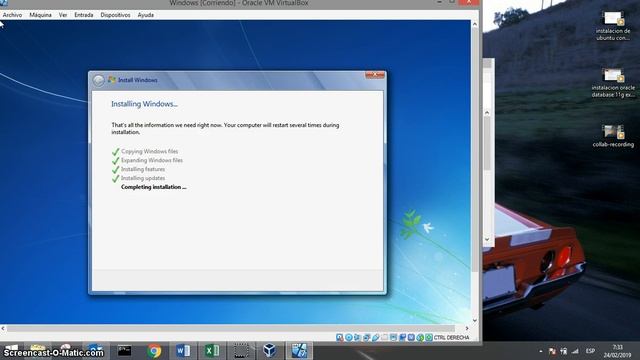The image size is (640, 360).
Task: Click the USB devices status icon
Action: [x=376, y=337]
